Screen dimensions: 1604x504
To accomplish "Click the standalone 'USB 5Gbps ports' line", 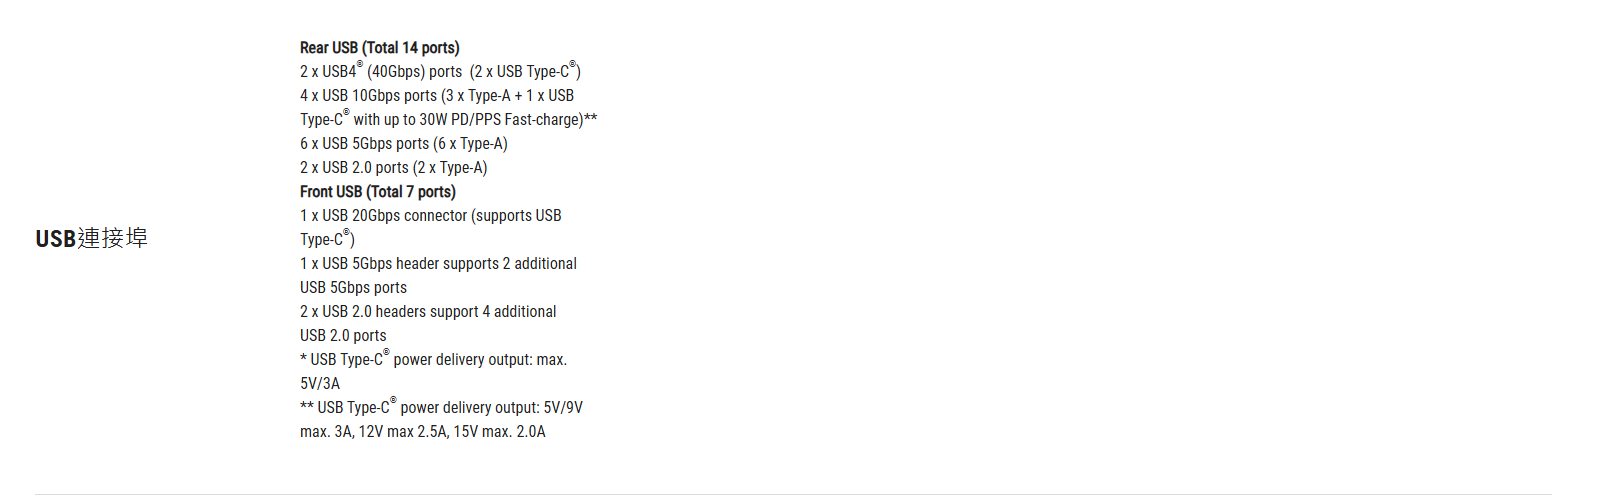I will tap(353, 288).
